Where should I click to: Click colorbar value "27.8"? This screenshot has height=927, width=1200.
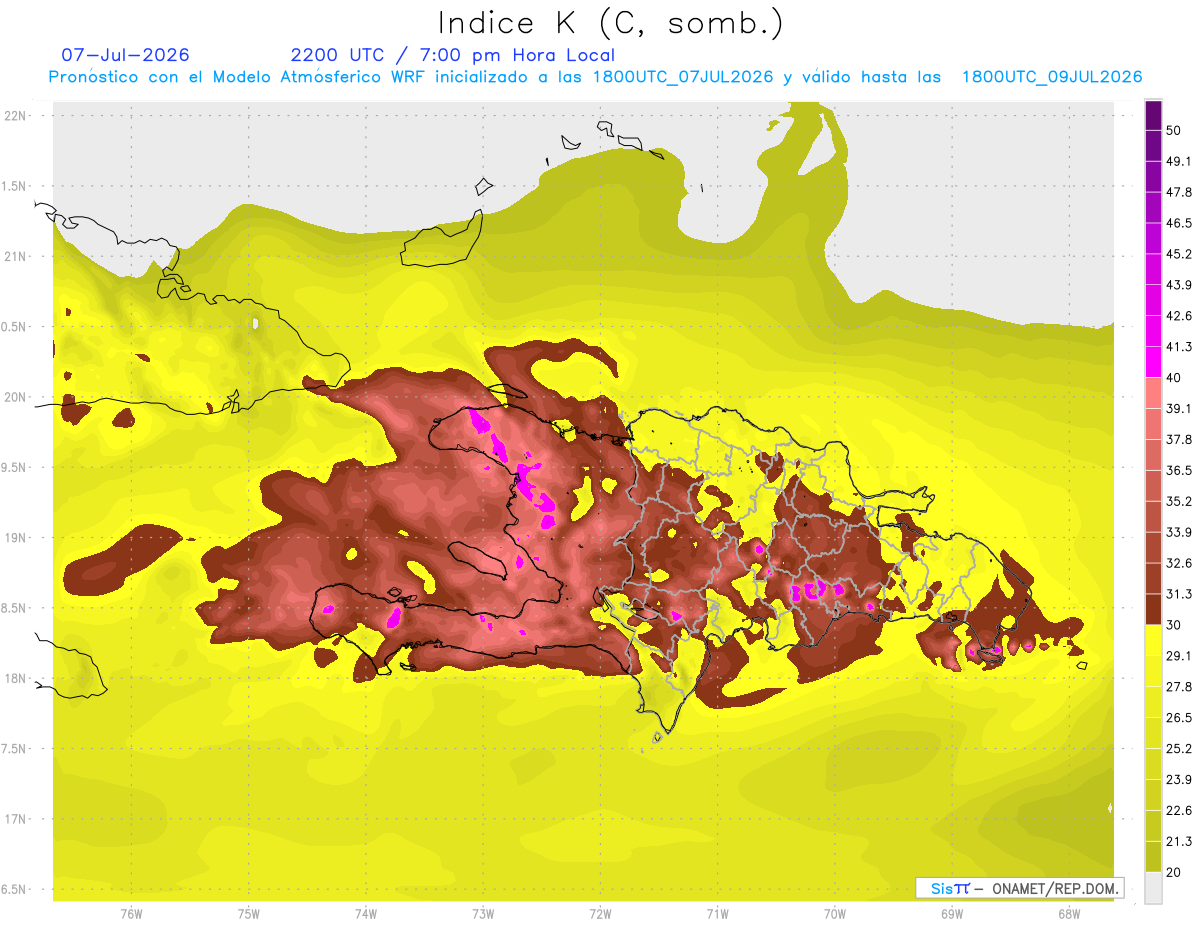1178,687
